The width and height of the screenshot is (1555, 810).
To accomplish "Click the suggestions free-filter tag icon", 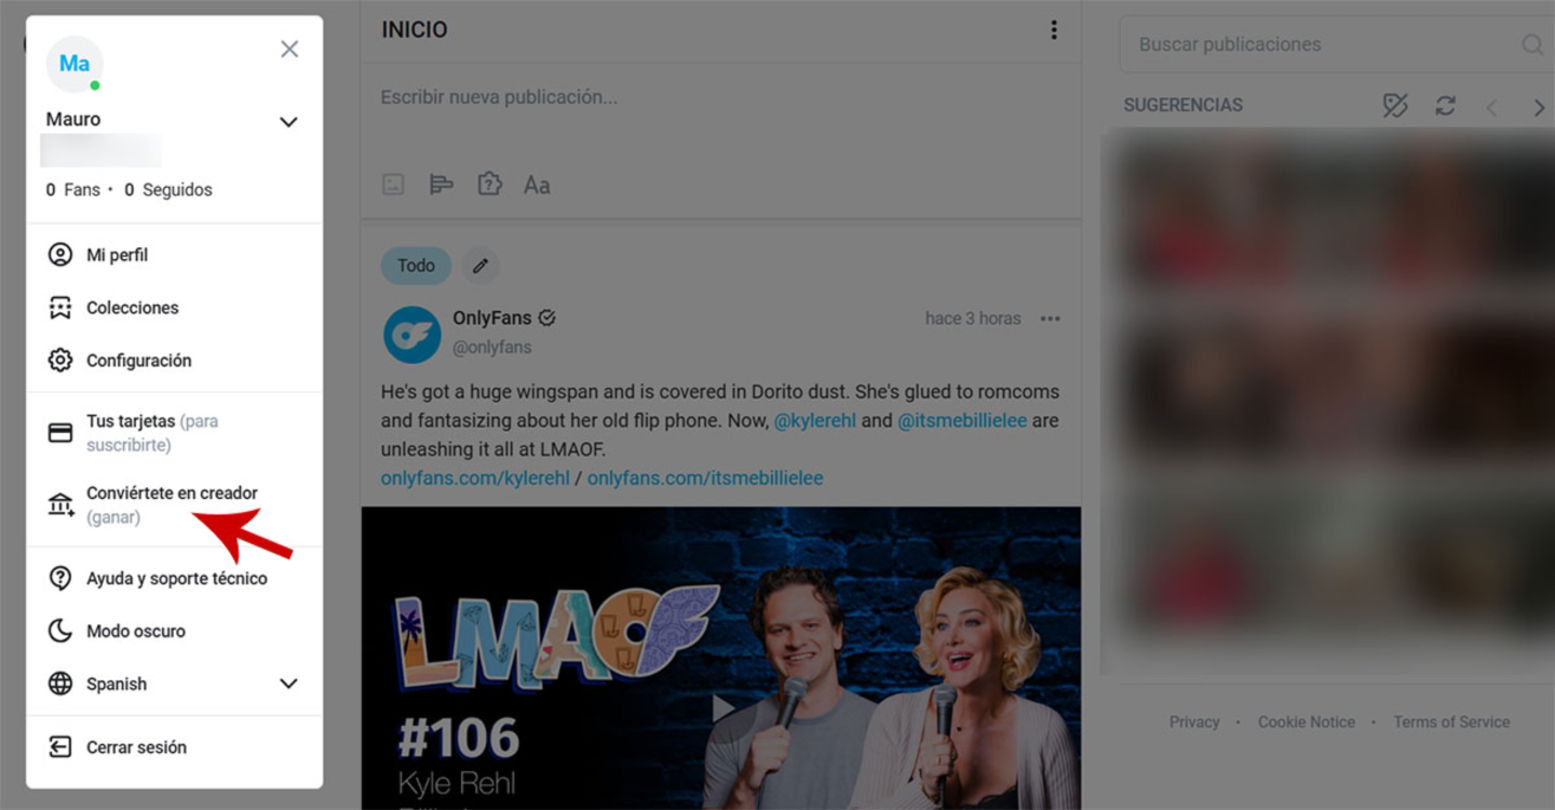I will tap(1395, 106).
